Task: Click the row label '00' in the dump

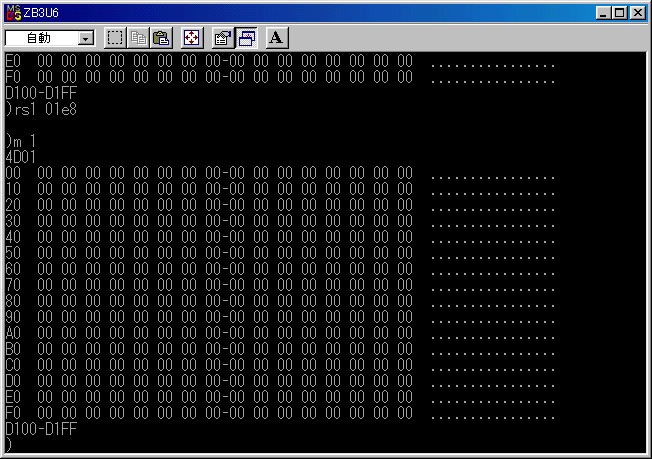Action: pos(13,173)
